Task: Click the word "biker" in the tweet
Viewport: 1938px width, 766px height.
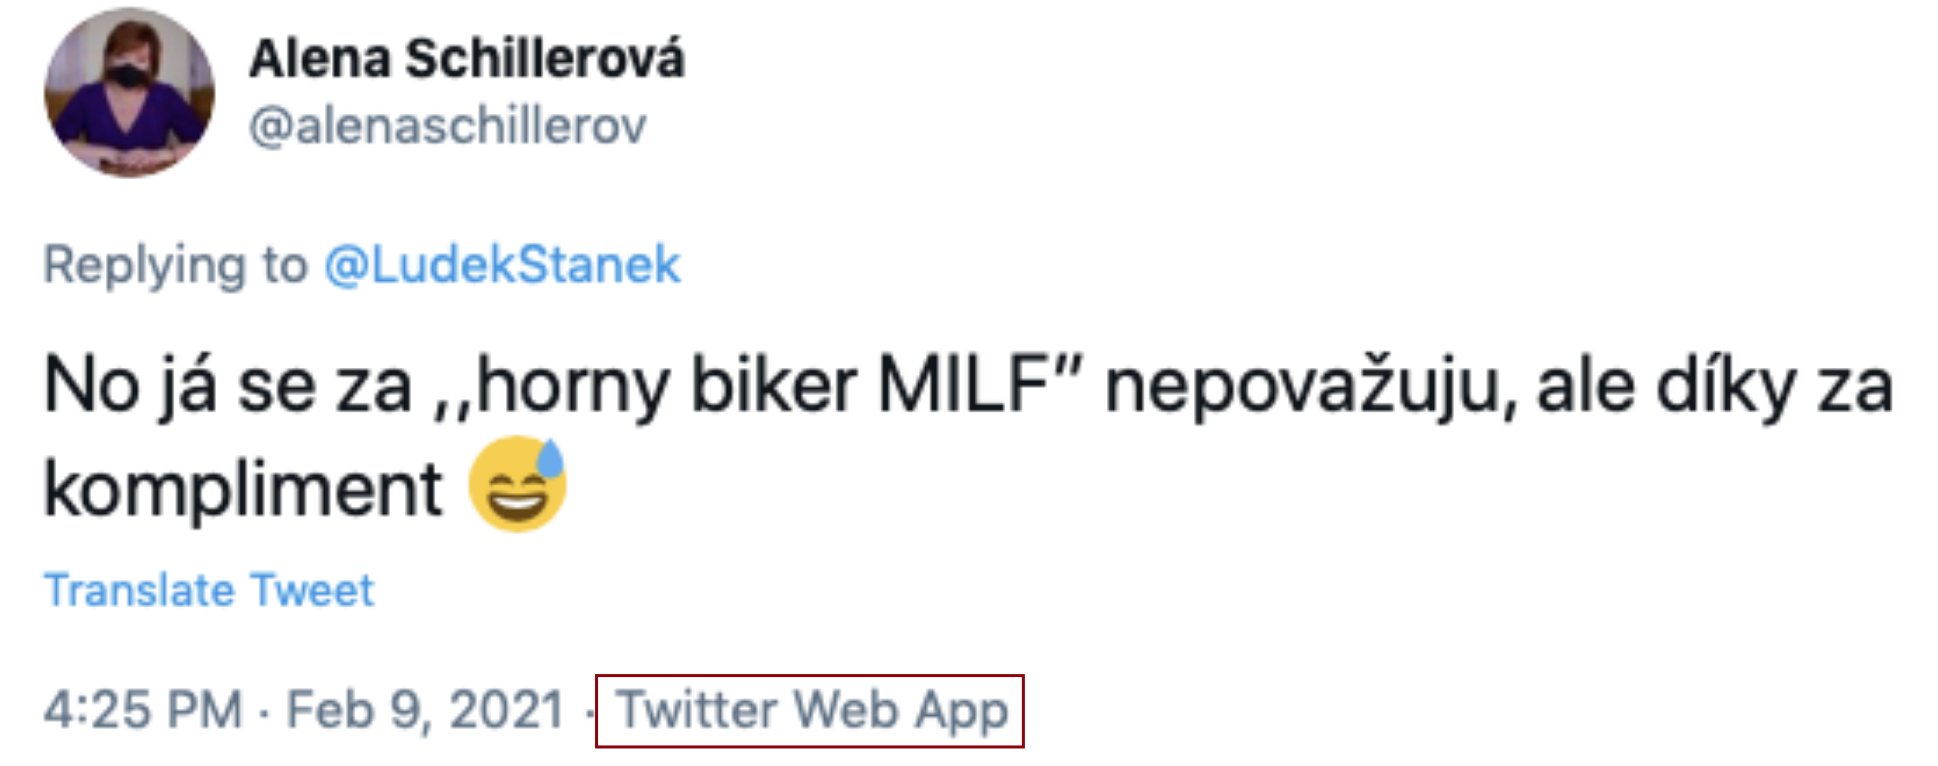Action: click(x=773, y=386)
